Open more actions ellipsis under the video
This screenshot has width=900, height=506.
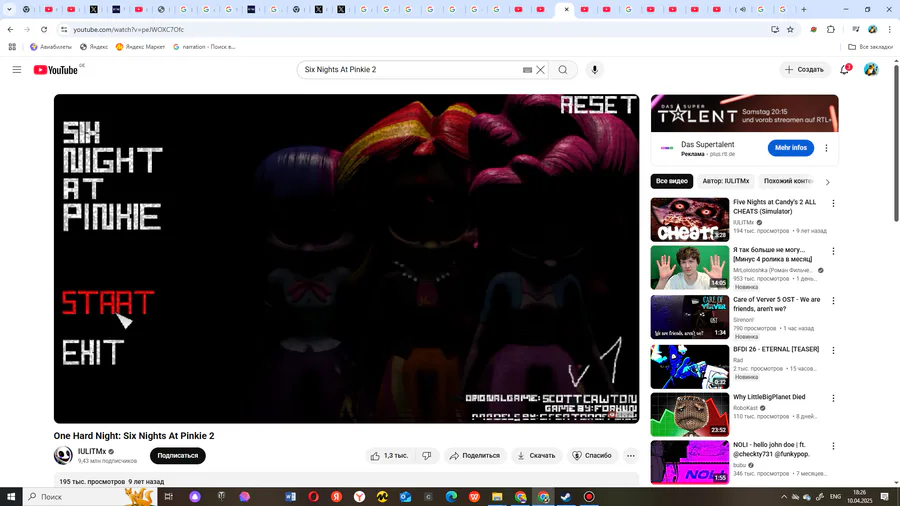point(631,456)
